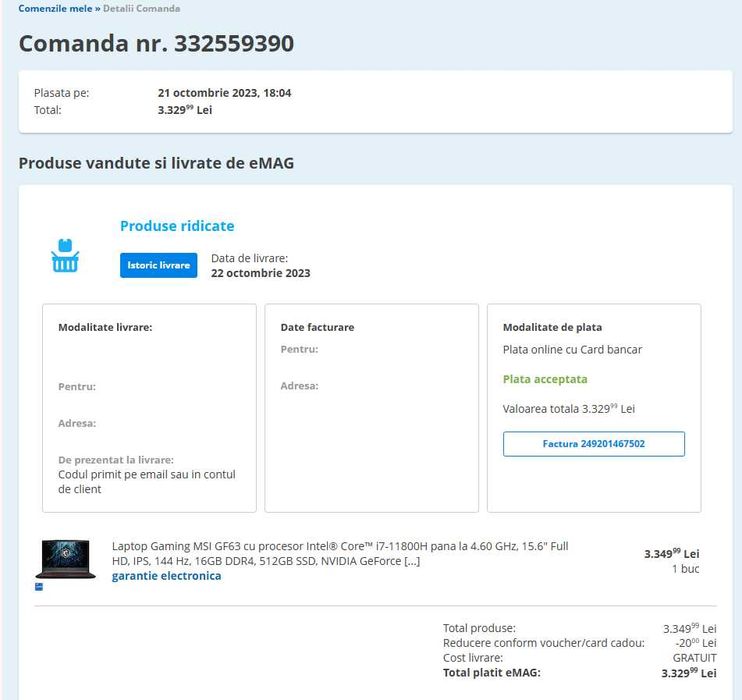Click the De prezentat la livrare label

tap(116, 460)
